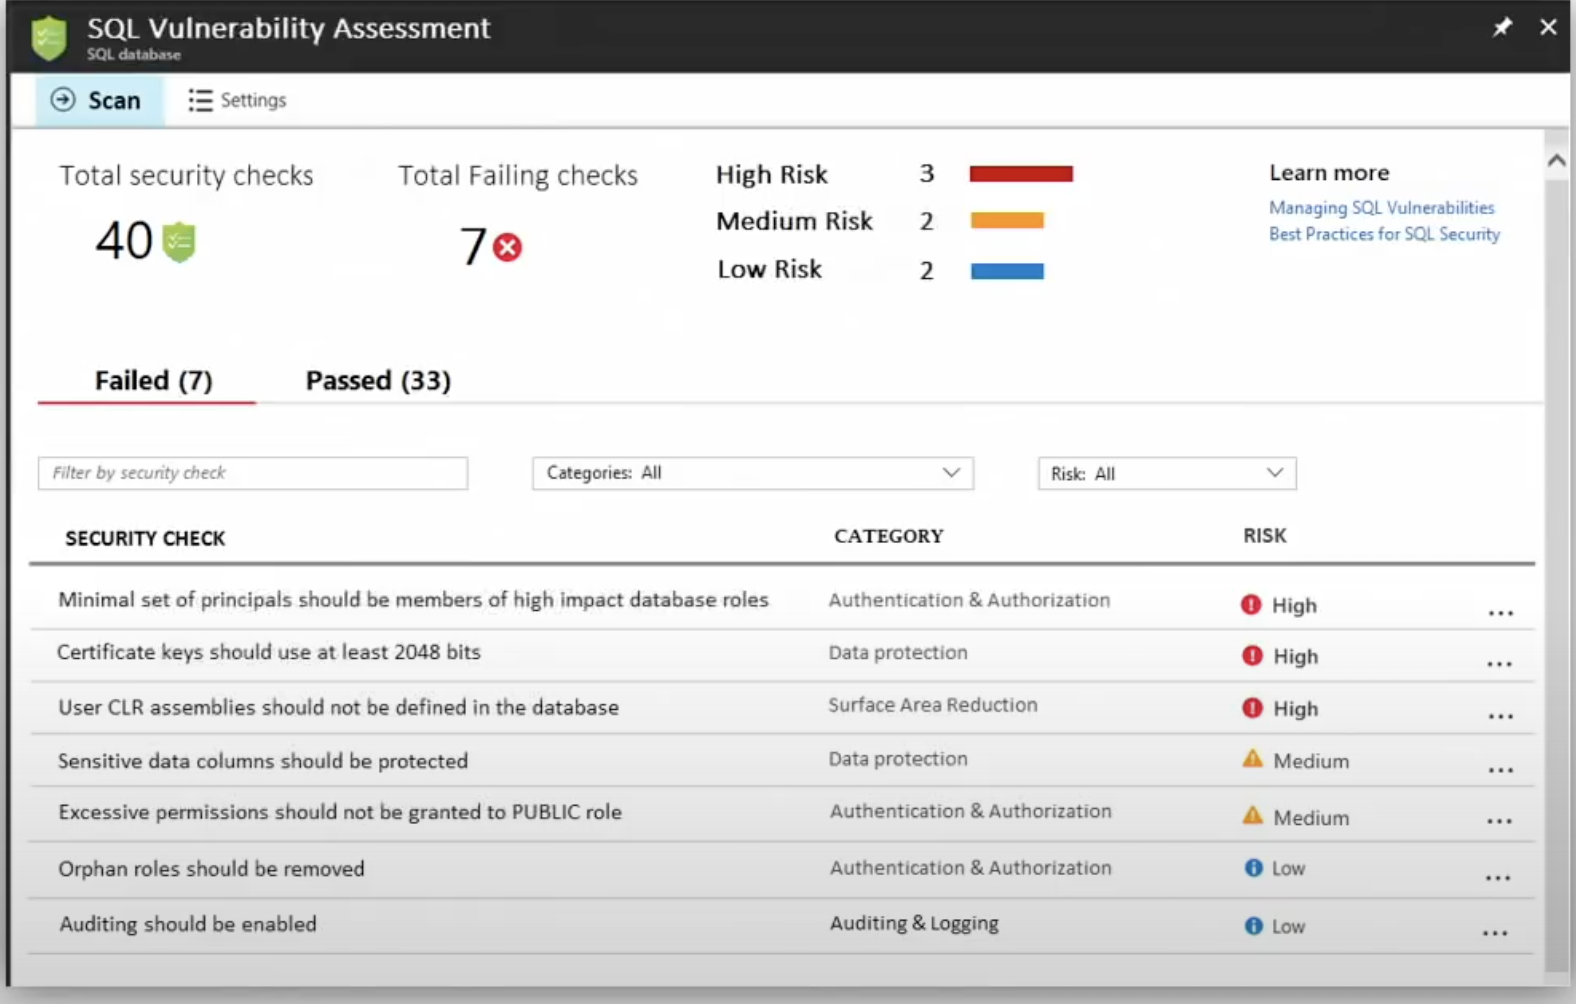Click High risk icon on Minimal set row
This screenshot has width=1576, height=1004.
pyautogui.click(x=1251, y=604)
